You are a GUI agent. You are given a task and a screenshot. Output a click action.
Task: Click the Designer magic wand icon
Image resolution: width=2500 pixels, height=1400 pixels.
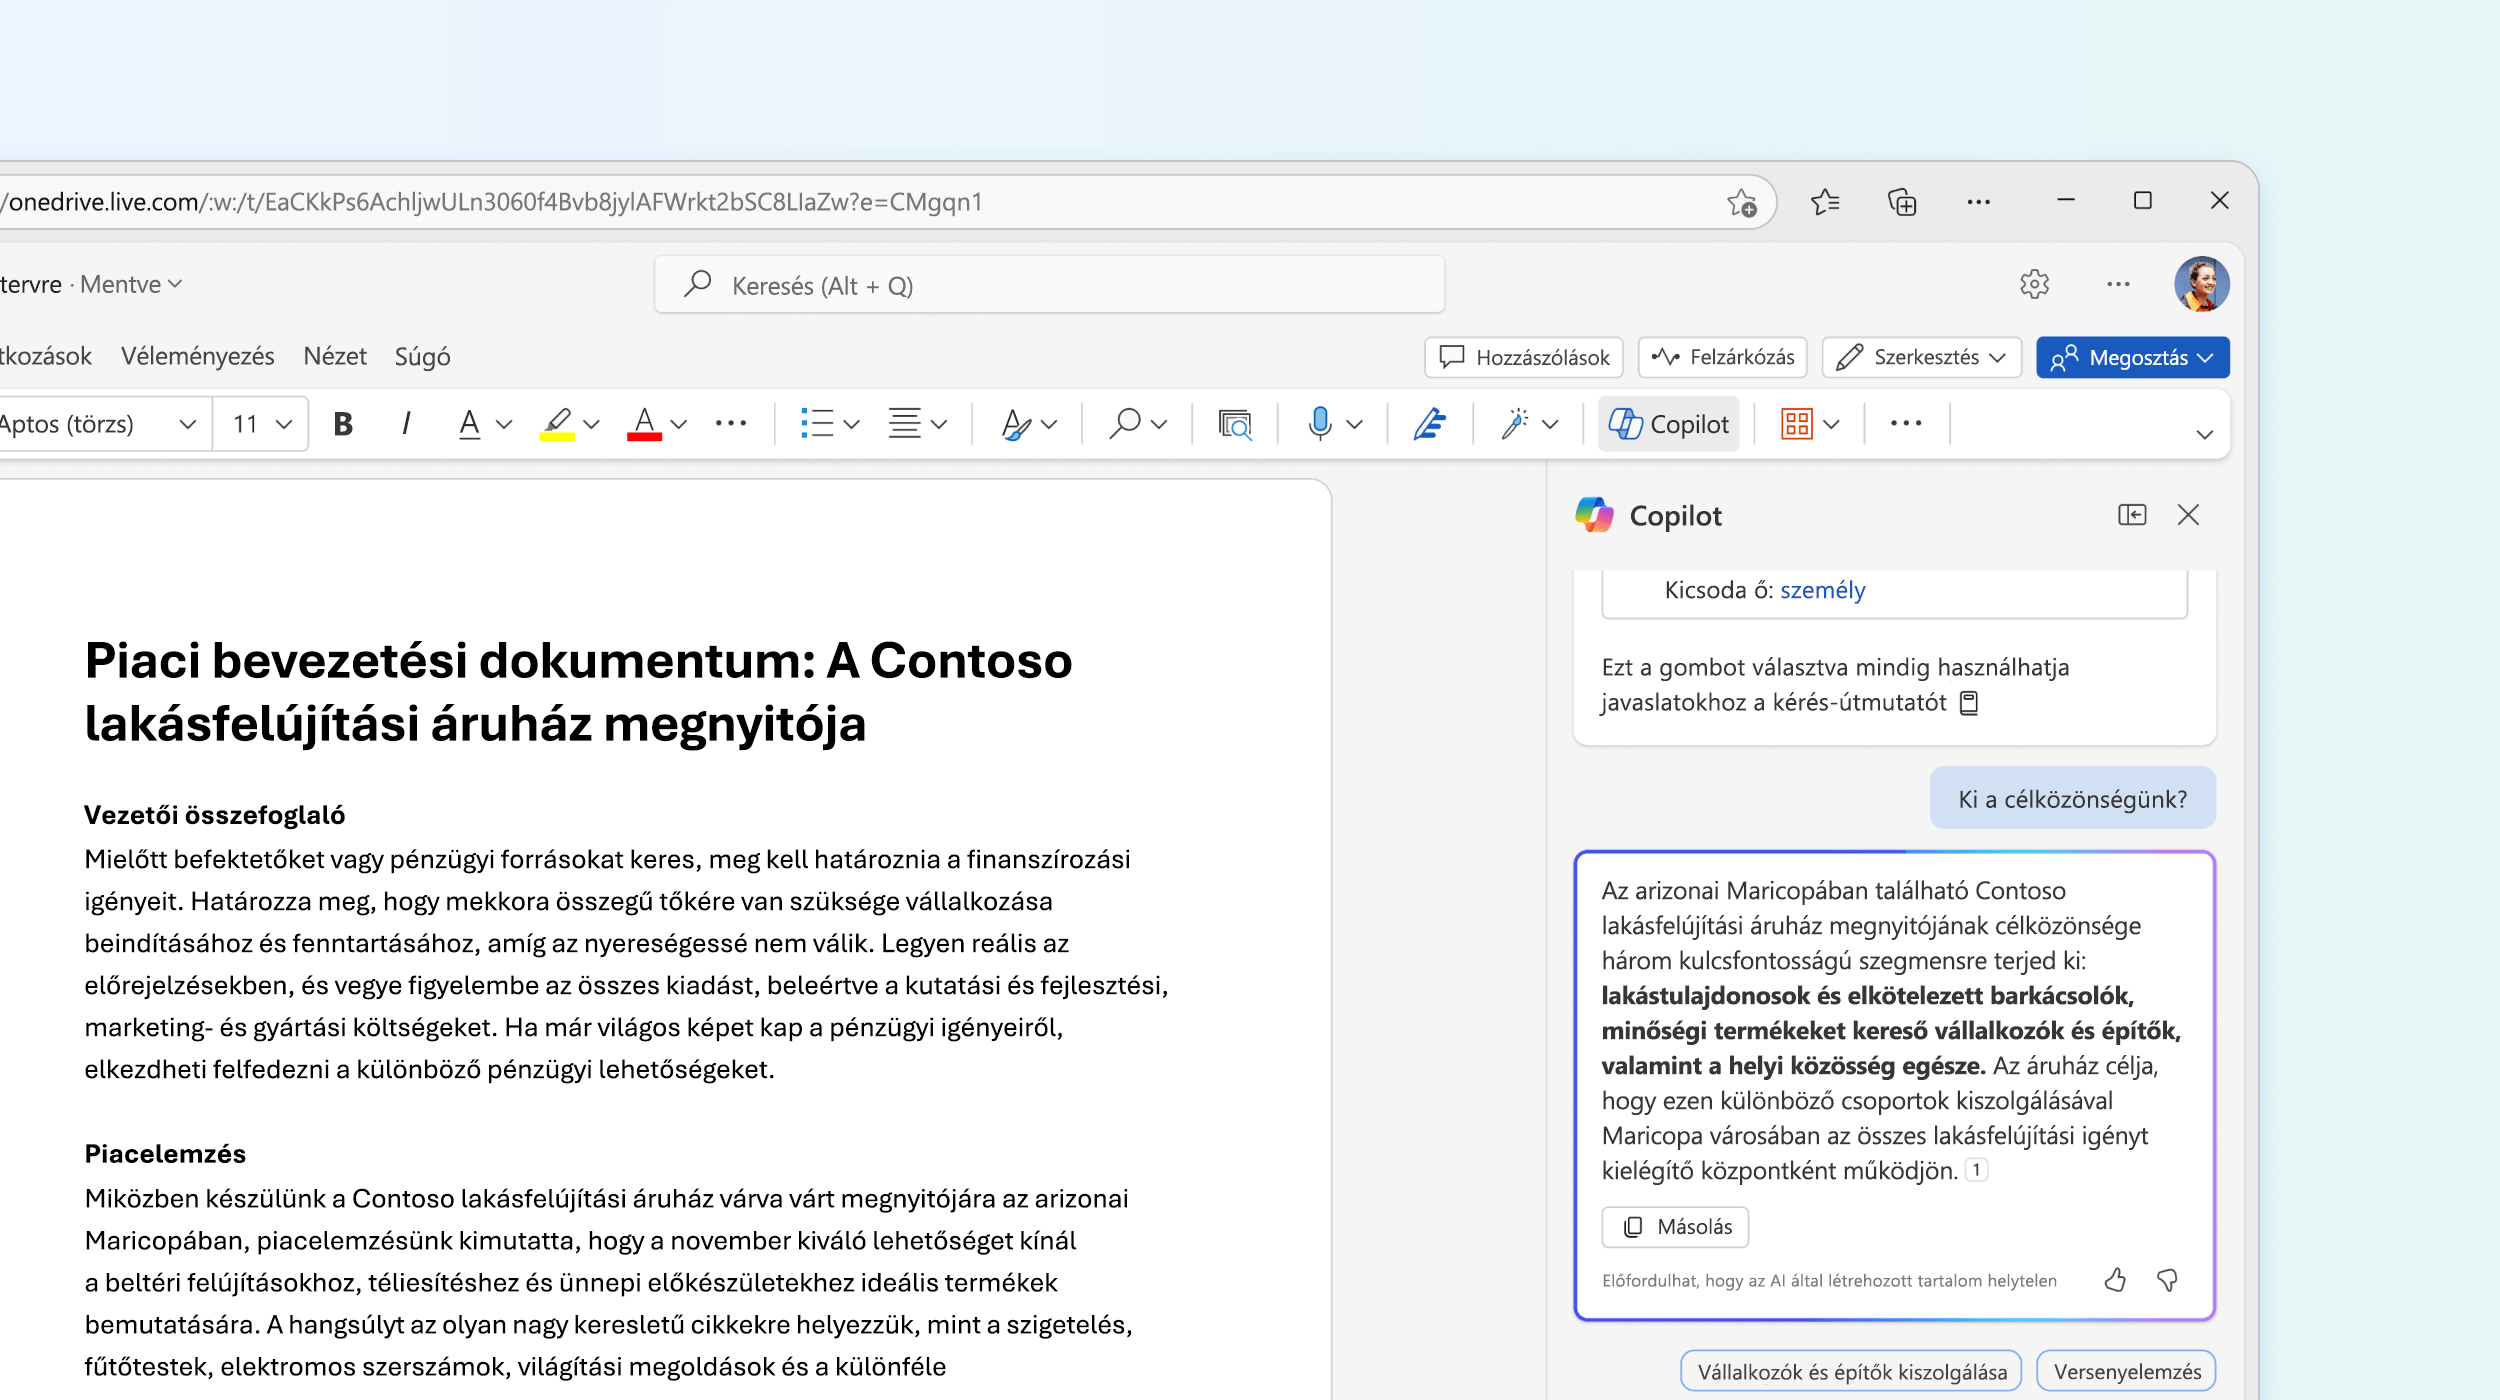(x=1515, y=424)
